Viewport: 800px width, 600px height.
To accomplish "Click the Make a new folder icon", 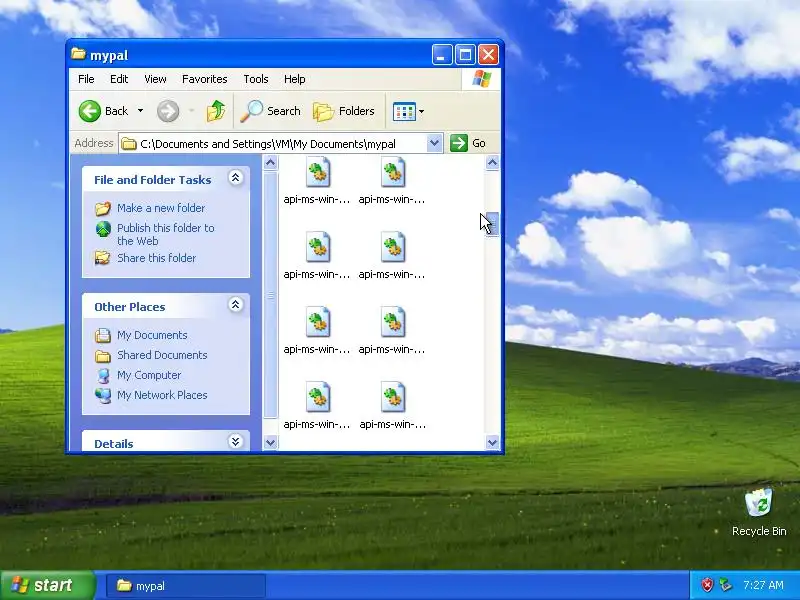I will pos(103,208).
